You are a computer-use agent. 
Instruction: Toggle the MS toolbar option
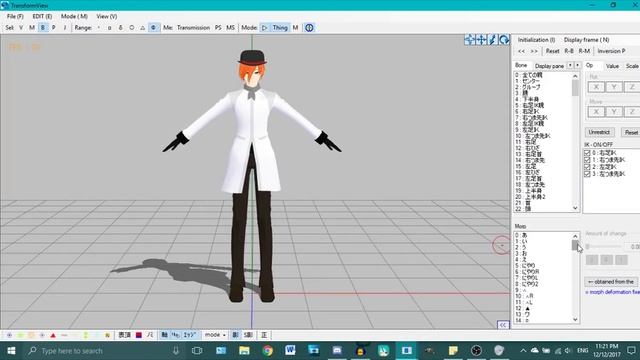pos(230,28)
